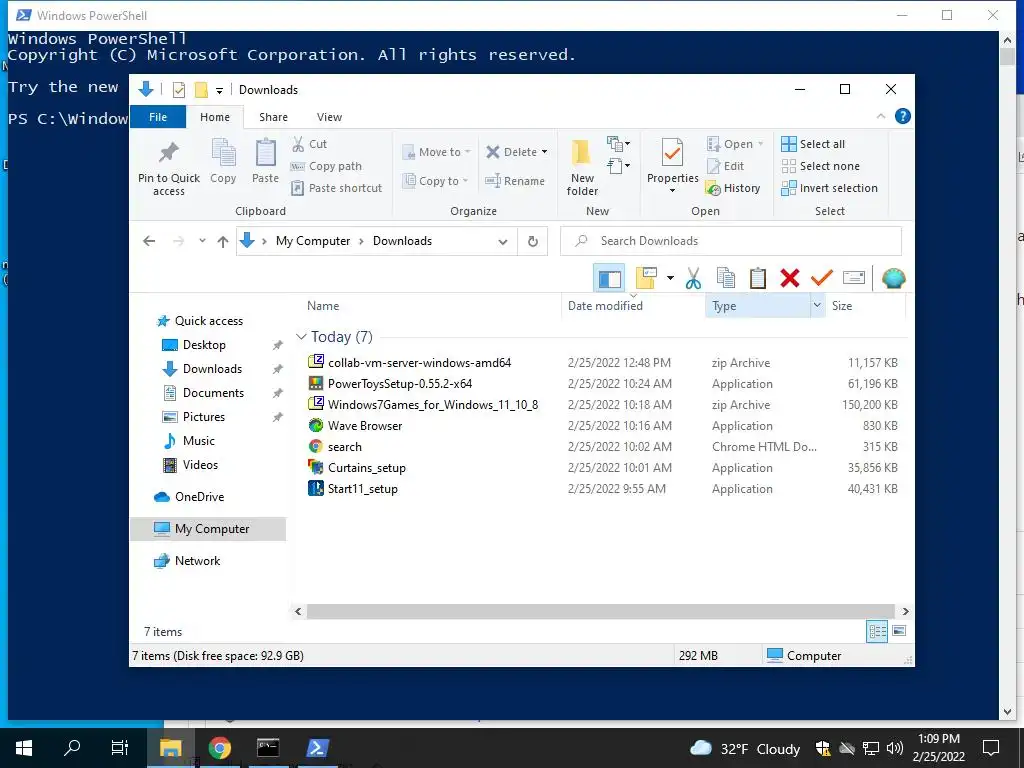1024x768 pixels.
Task: Open the Windows Start menu
Action: point(24,748)
